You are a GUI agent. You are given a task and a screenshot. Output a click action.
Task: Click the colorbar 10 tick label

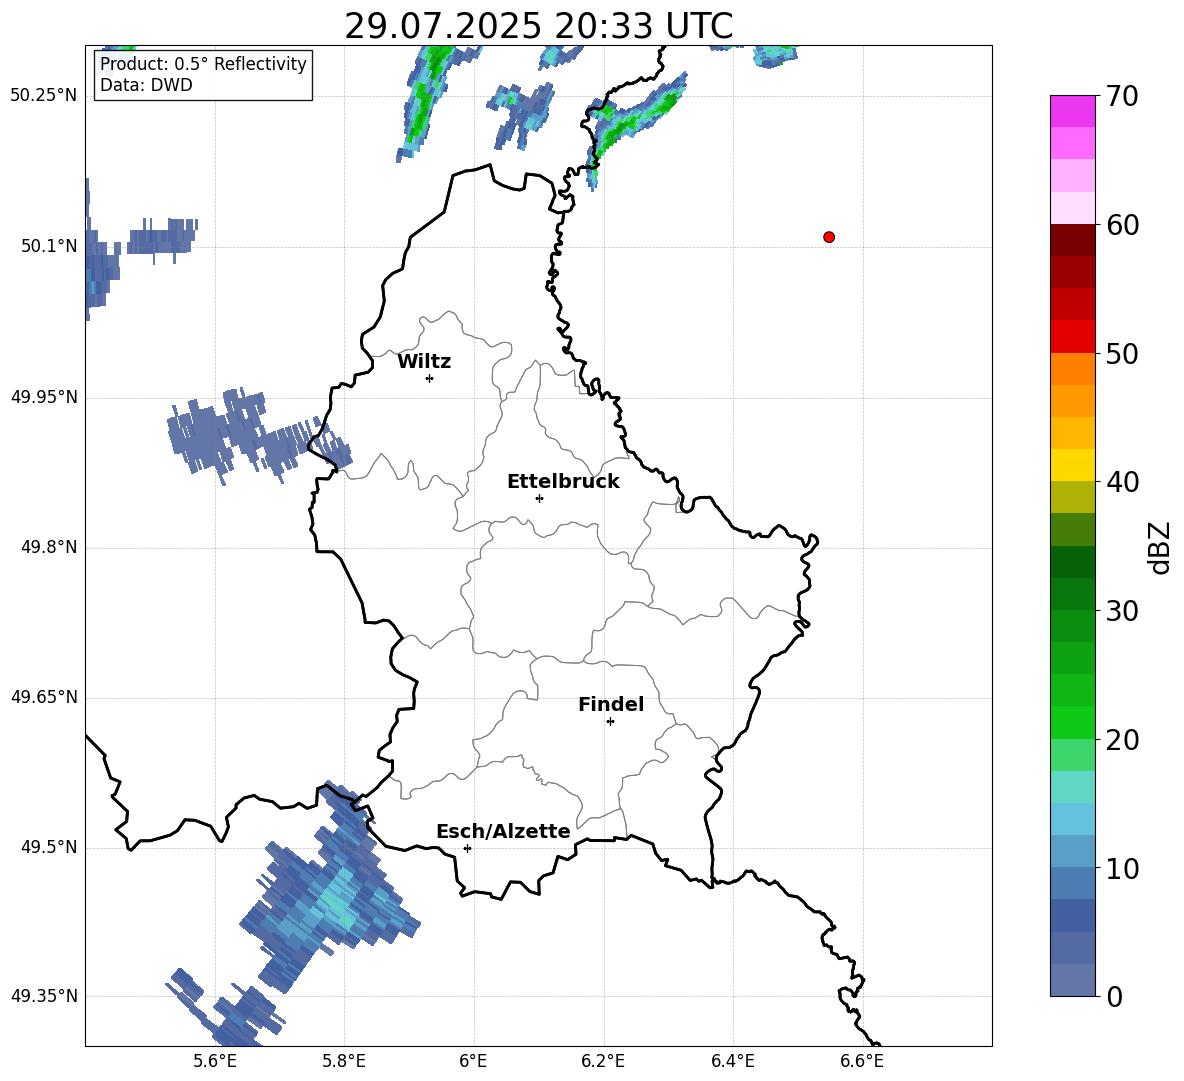click(1122, 868)
